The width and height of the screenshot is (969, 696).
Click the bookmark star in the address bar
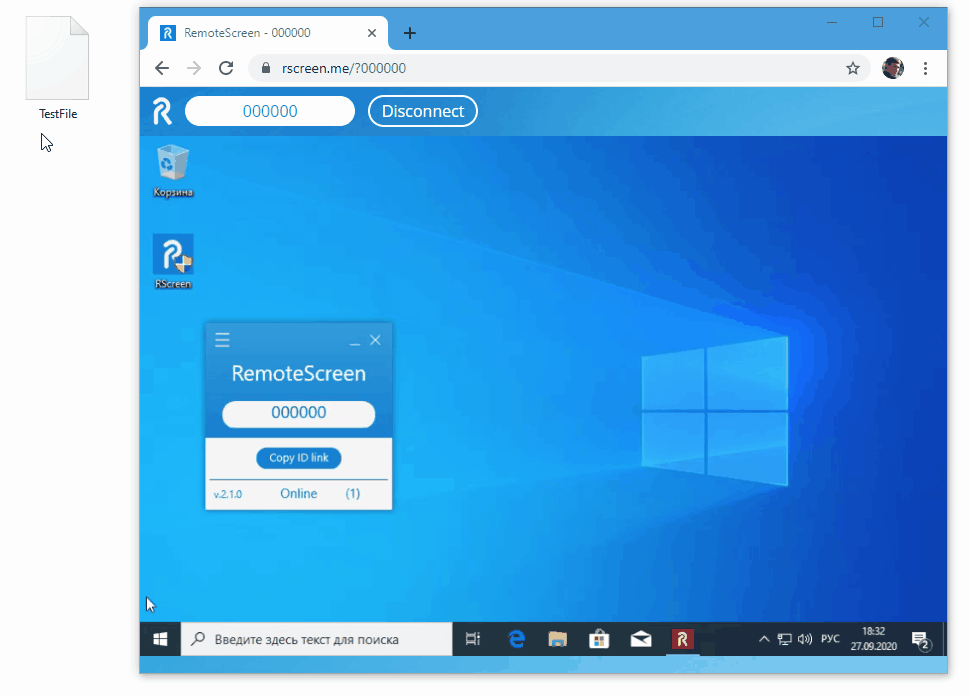tap(852, 68)
